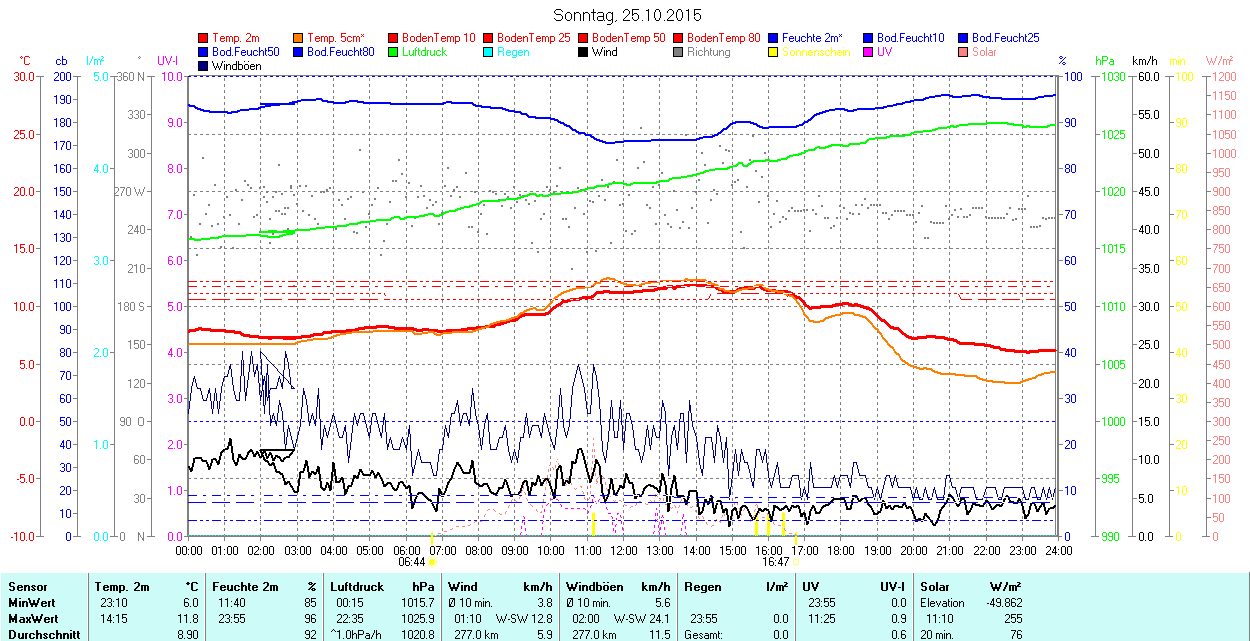
Task: Click the hPa axis unit label above chart
Action: [1105, 61]
